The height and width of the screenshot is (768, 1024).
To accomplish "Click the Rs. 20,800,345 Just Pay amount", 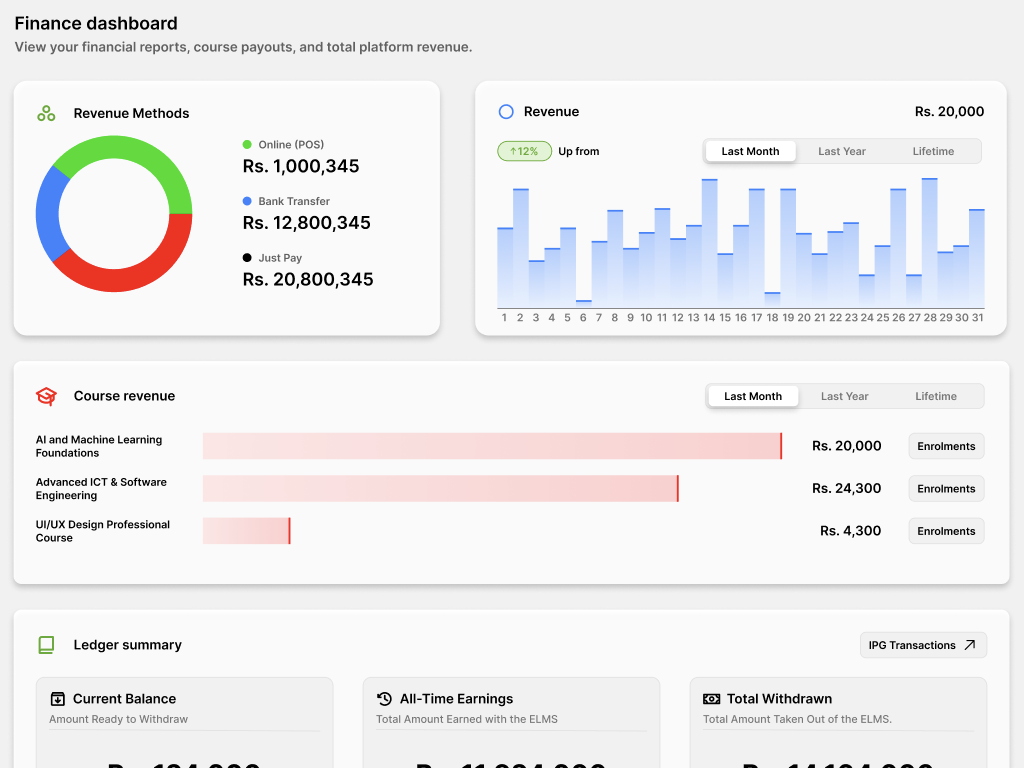I will [308, 280].
